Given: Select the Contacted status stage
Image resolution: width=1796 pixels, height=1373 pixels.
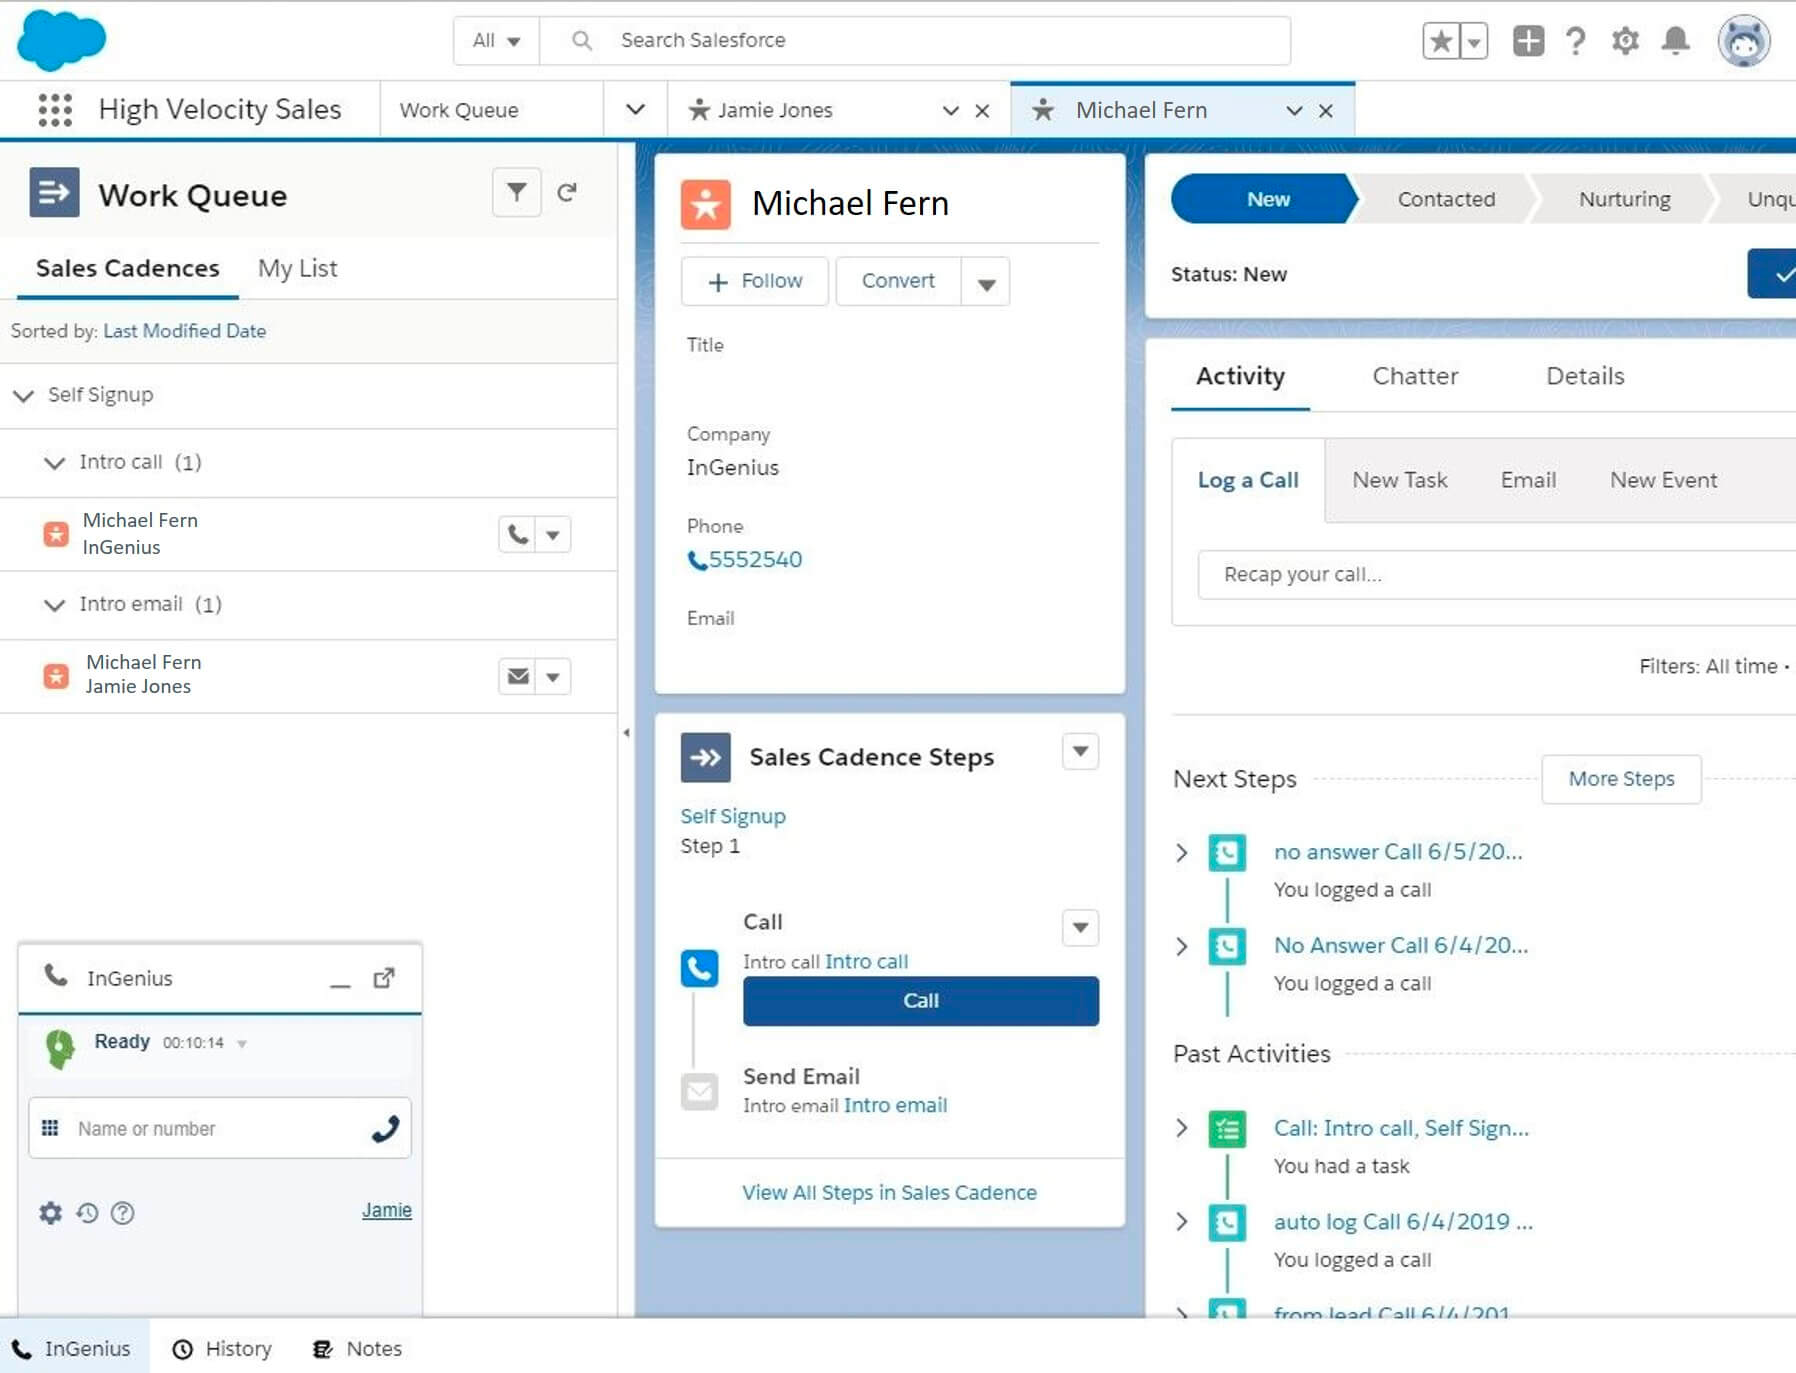Looking at the screenshot, I should [x=1446, y=199].
